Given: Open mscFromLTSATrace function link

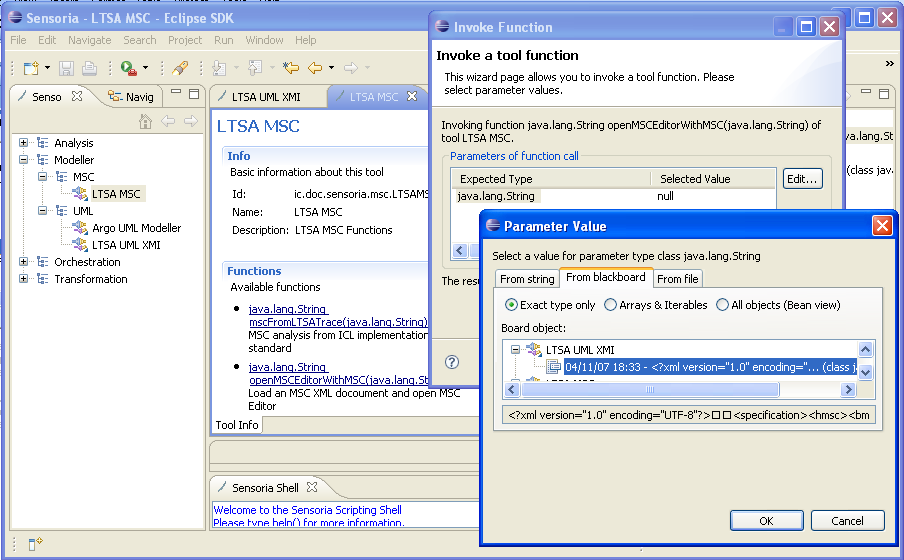Looking at the screenshot, I should [x=338, y=315].
